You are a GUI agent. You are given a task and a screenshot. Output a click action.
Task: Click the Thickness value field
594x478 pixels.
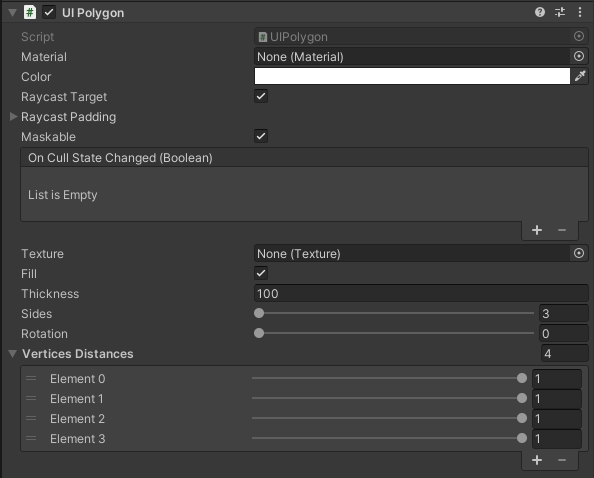coord(421,294)
